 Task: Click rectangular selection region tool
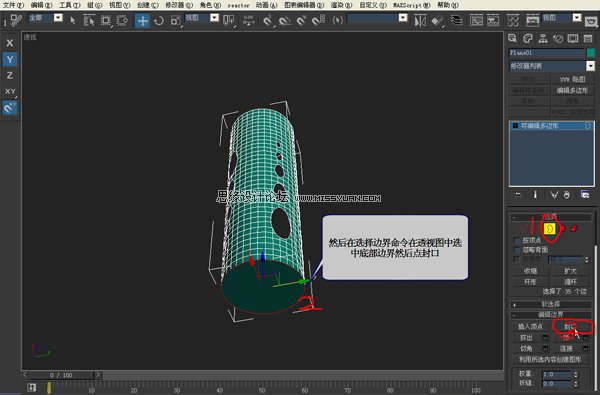106,20
